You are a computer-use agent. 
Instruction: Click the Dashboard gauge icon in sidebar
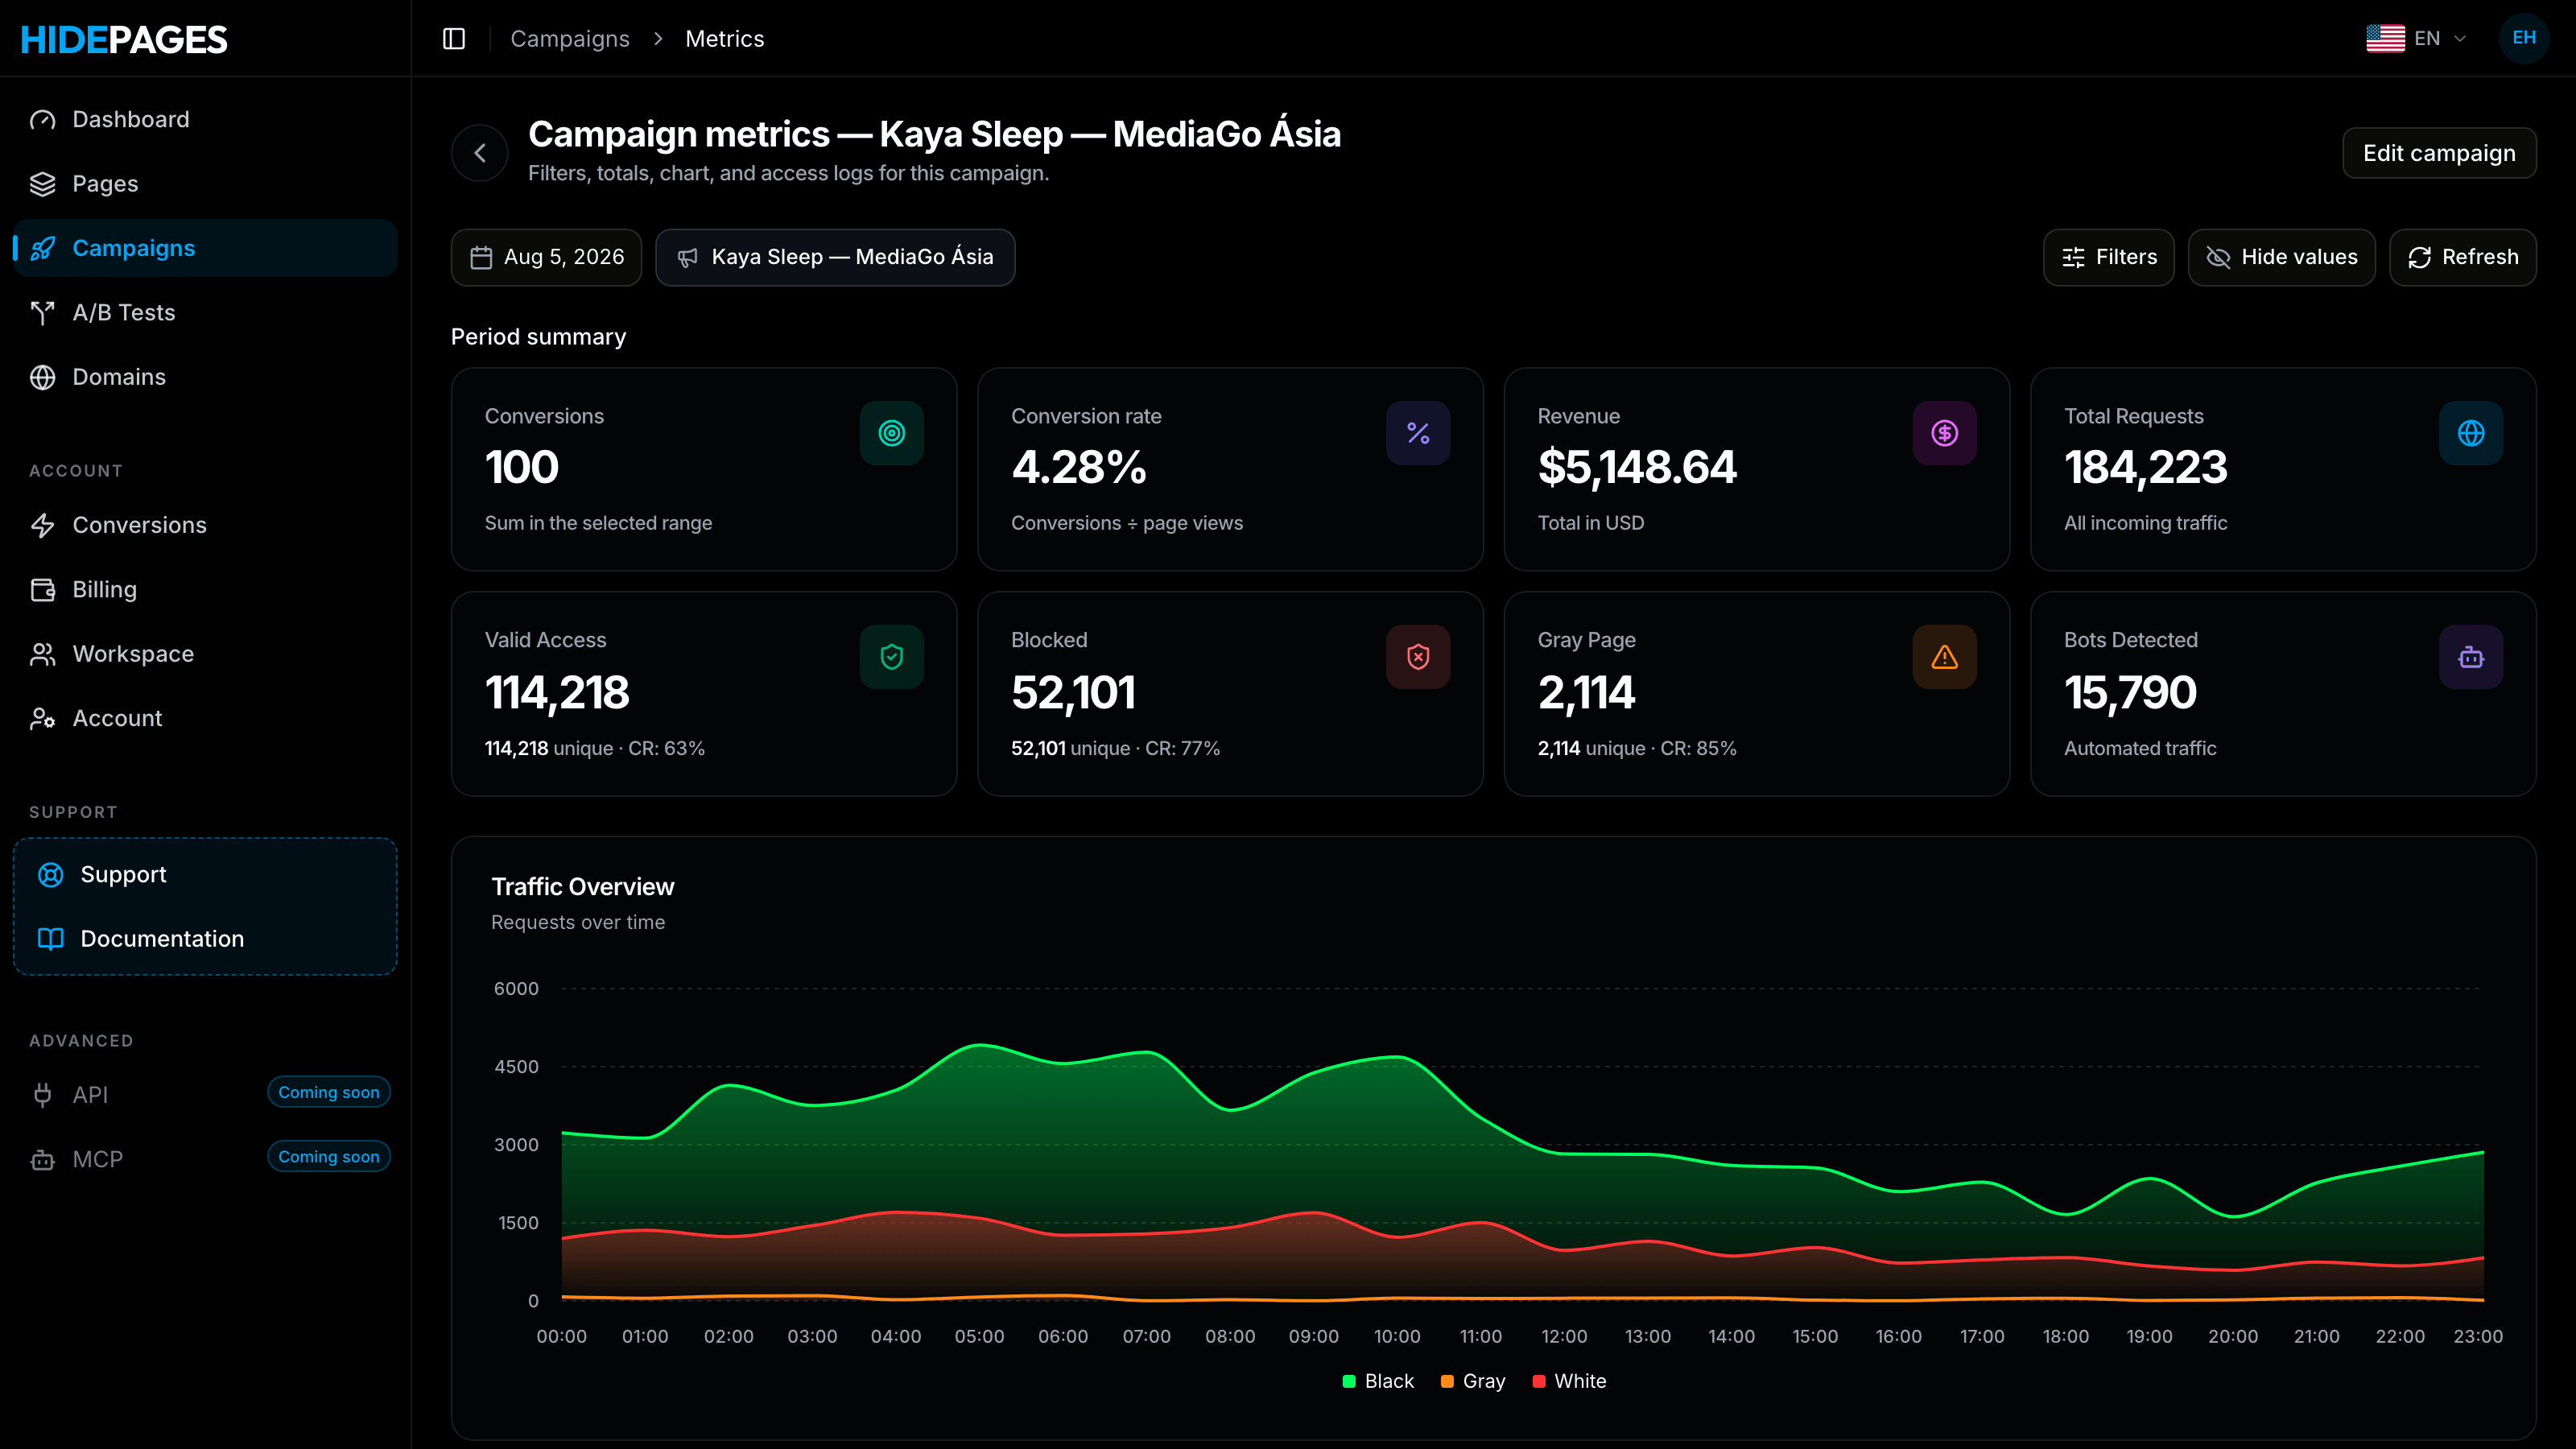[x=42, y=120]
